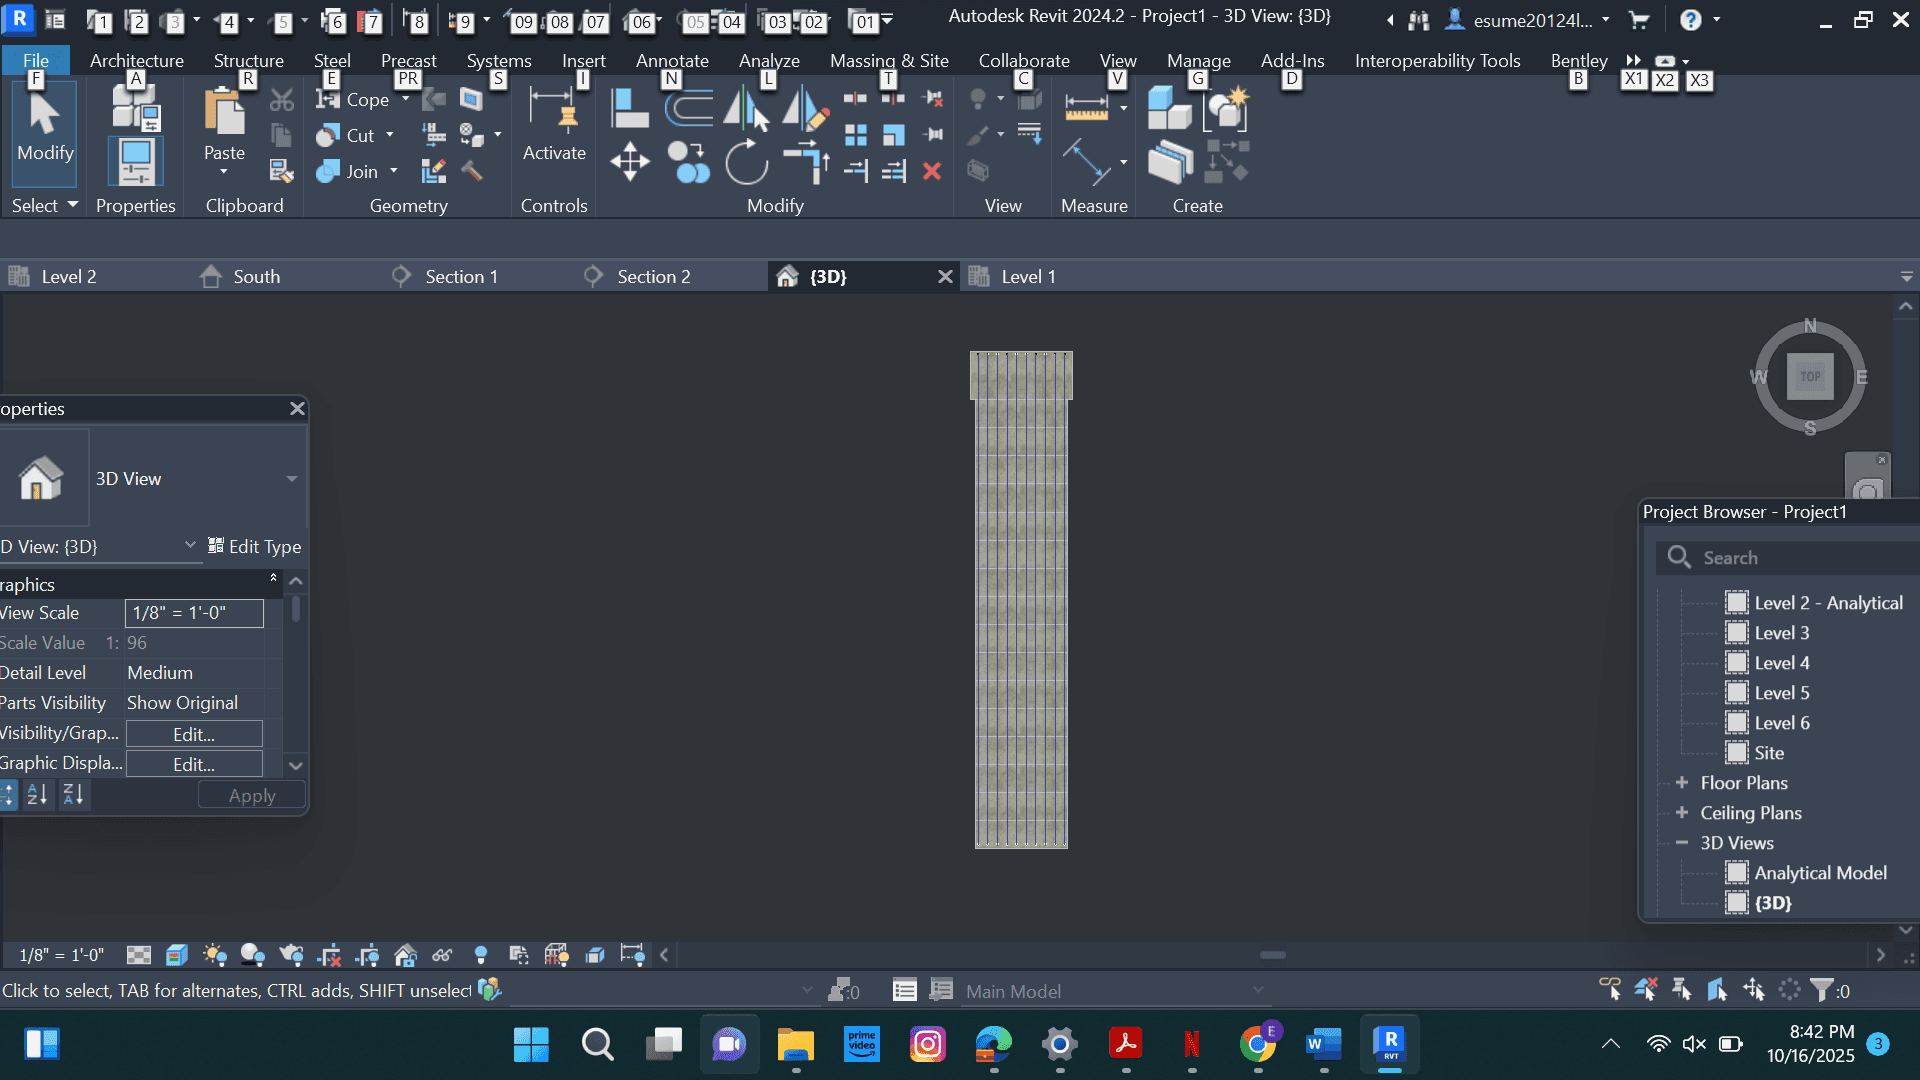The width and height of the screenshot is (1920, 1080).
Task: Click the Rotate tool icon
Action: [x=746, y=162]
